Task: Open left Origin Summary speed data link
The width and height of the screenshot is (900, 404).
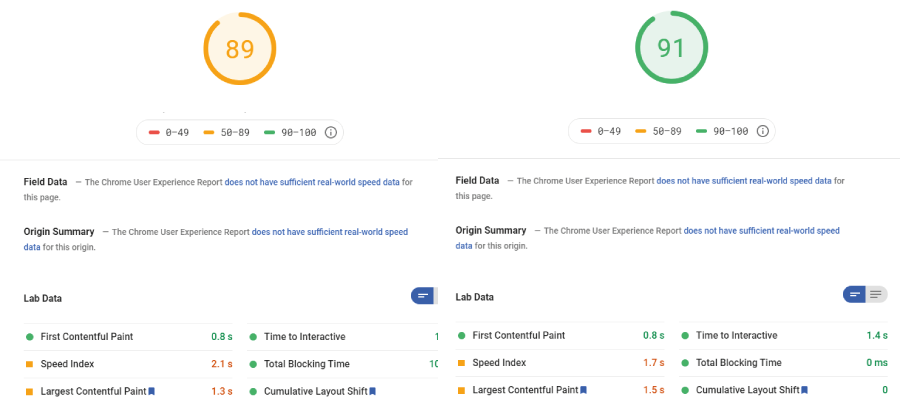Action: [330, 232]
